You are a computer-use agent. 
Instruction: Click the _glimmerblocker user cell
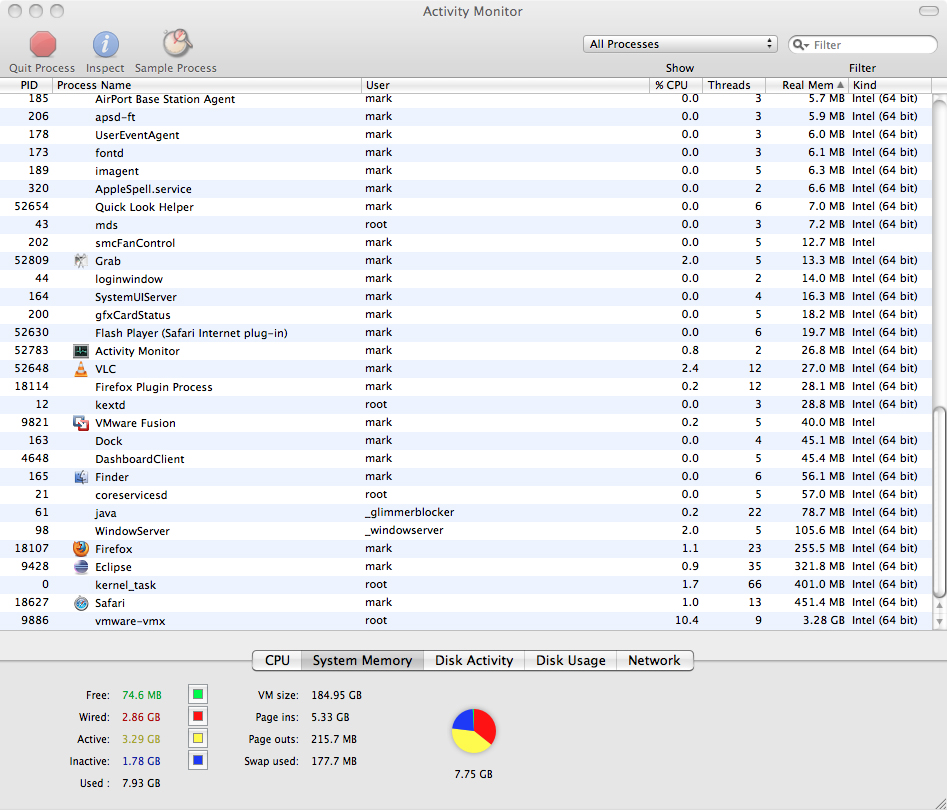(409, 512)
